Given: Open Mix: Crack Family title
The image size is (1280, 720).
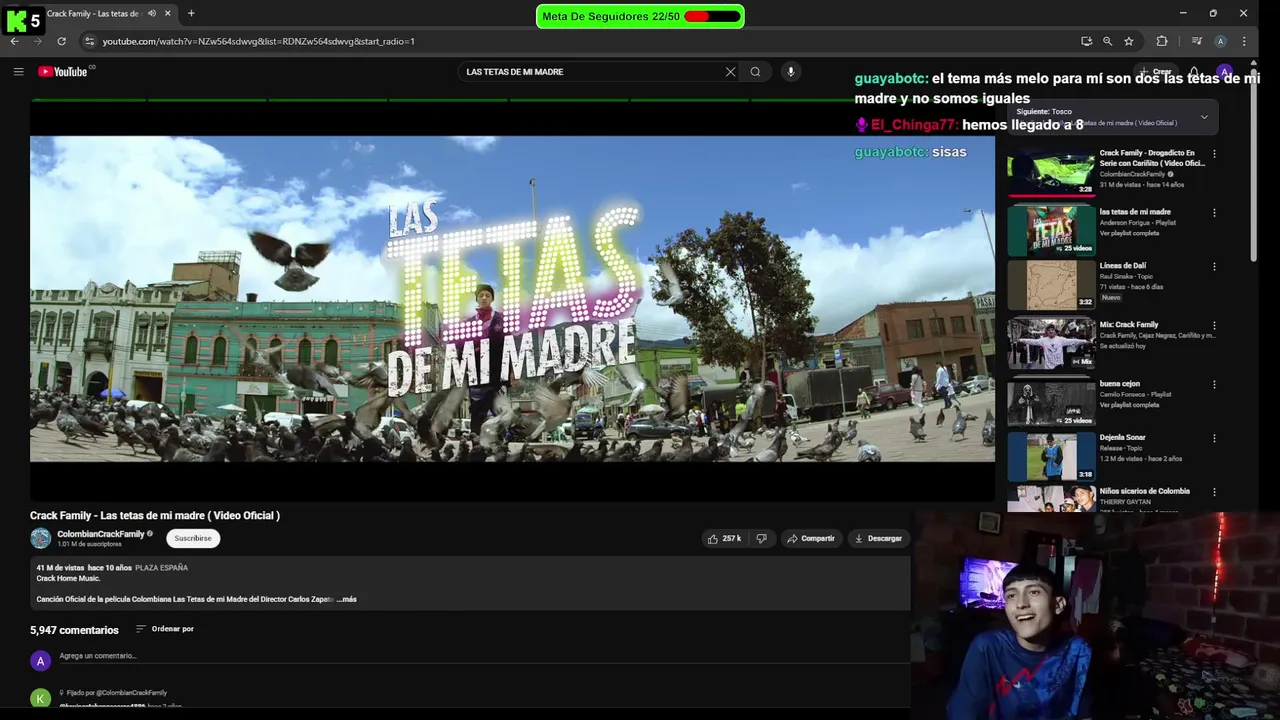Looking at the screenshot, I should [1129, 325].
